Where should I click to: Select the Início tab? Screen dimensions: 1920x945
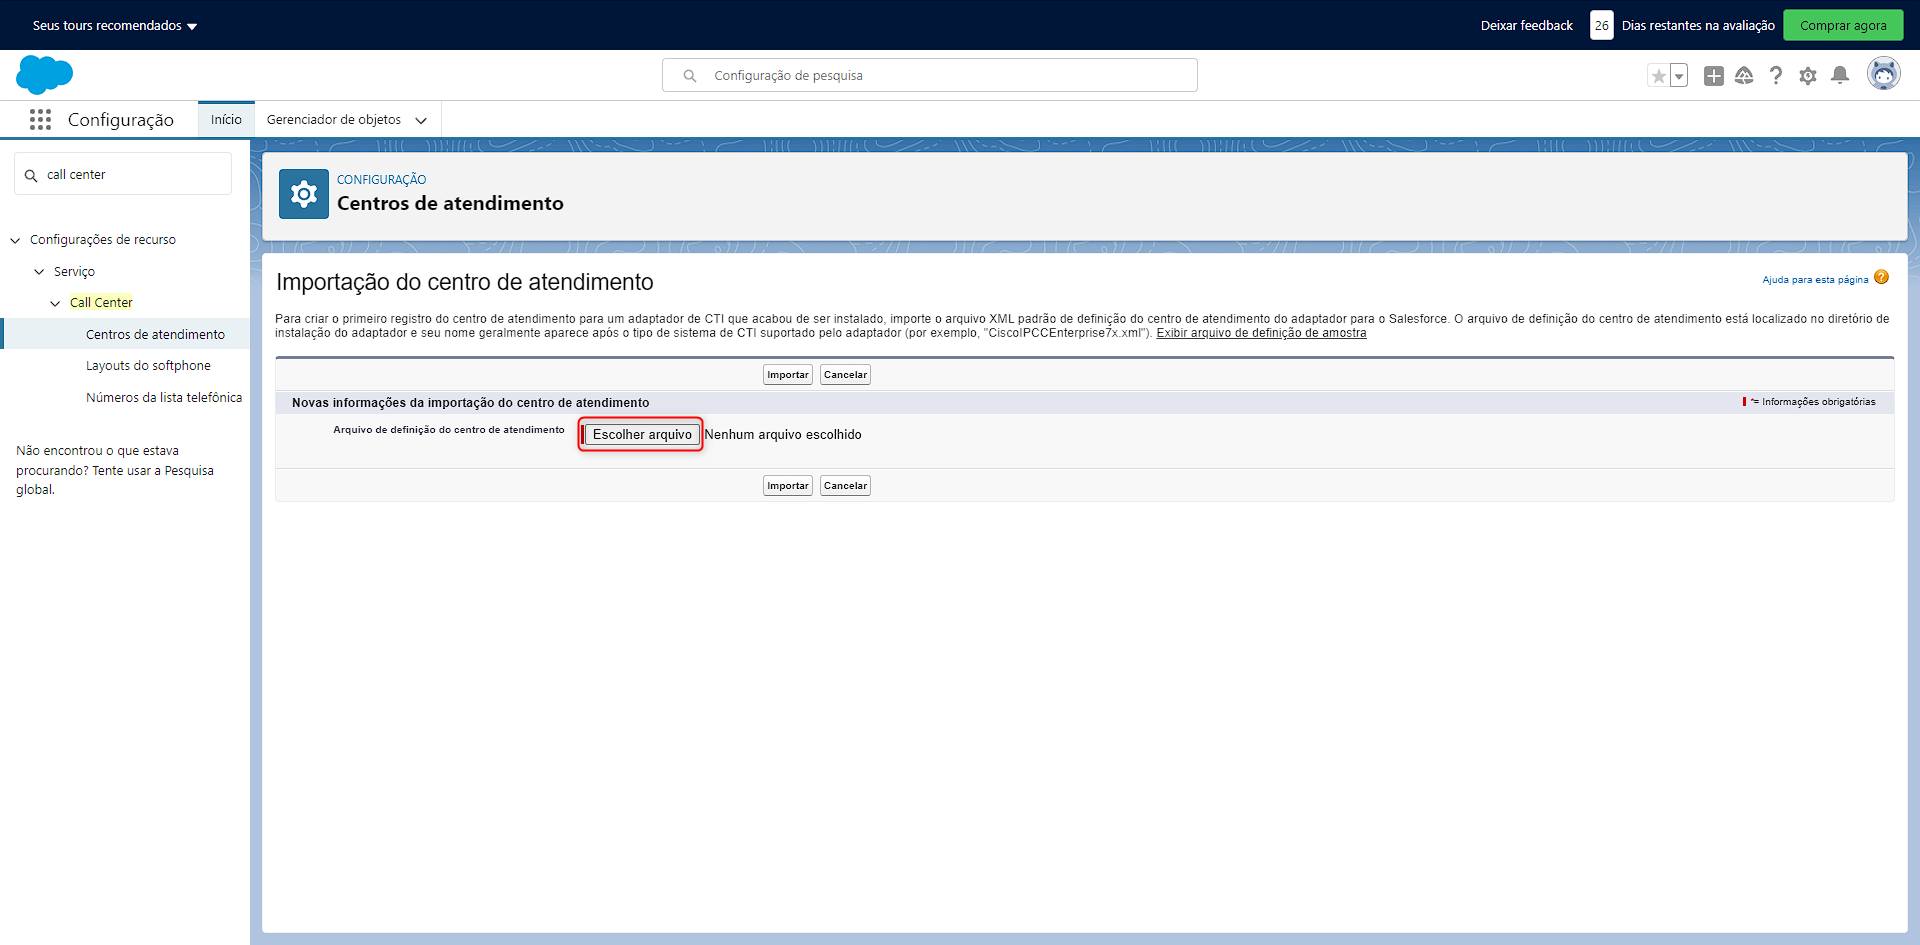pos(226,120)
